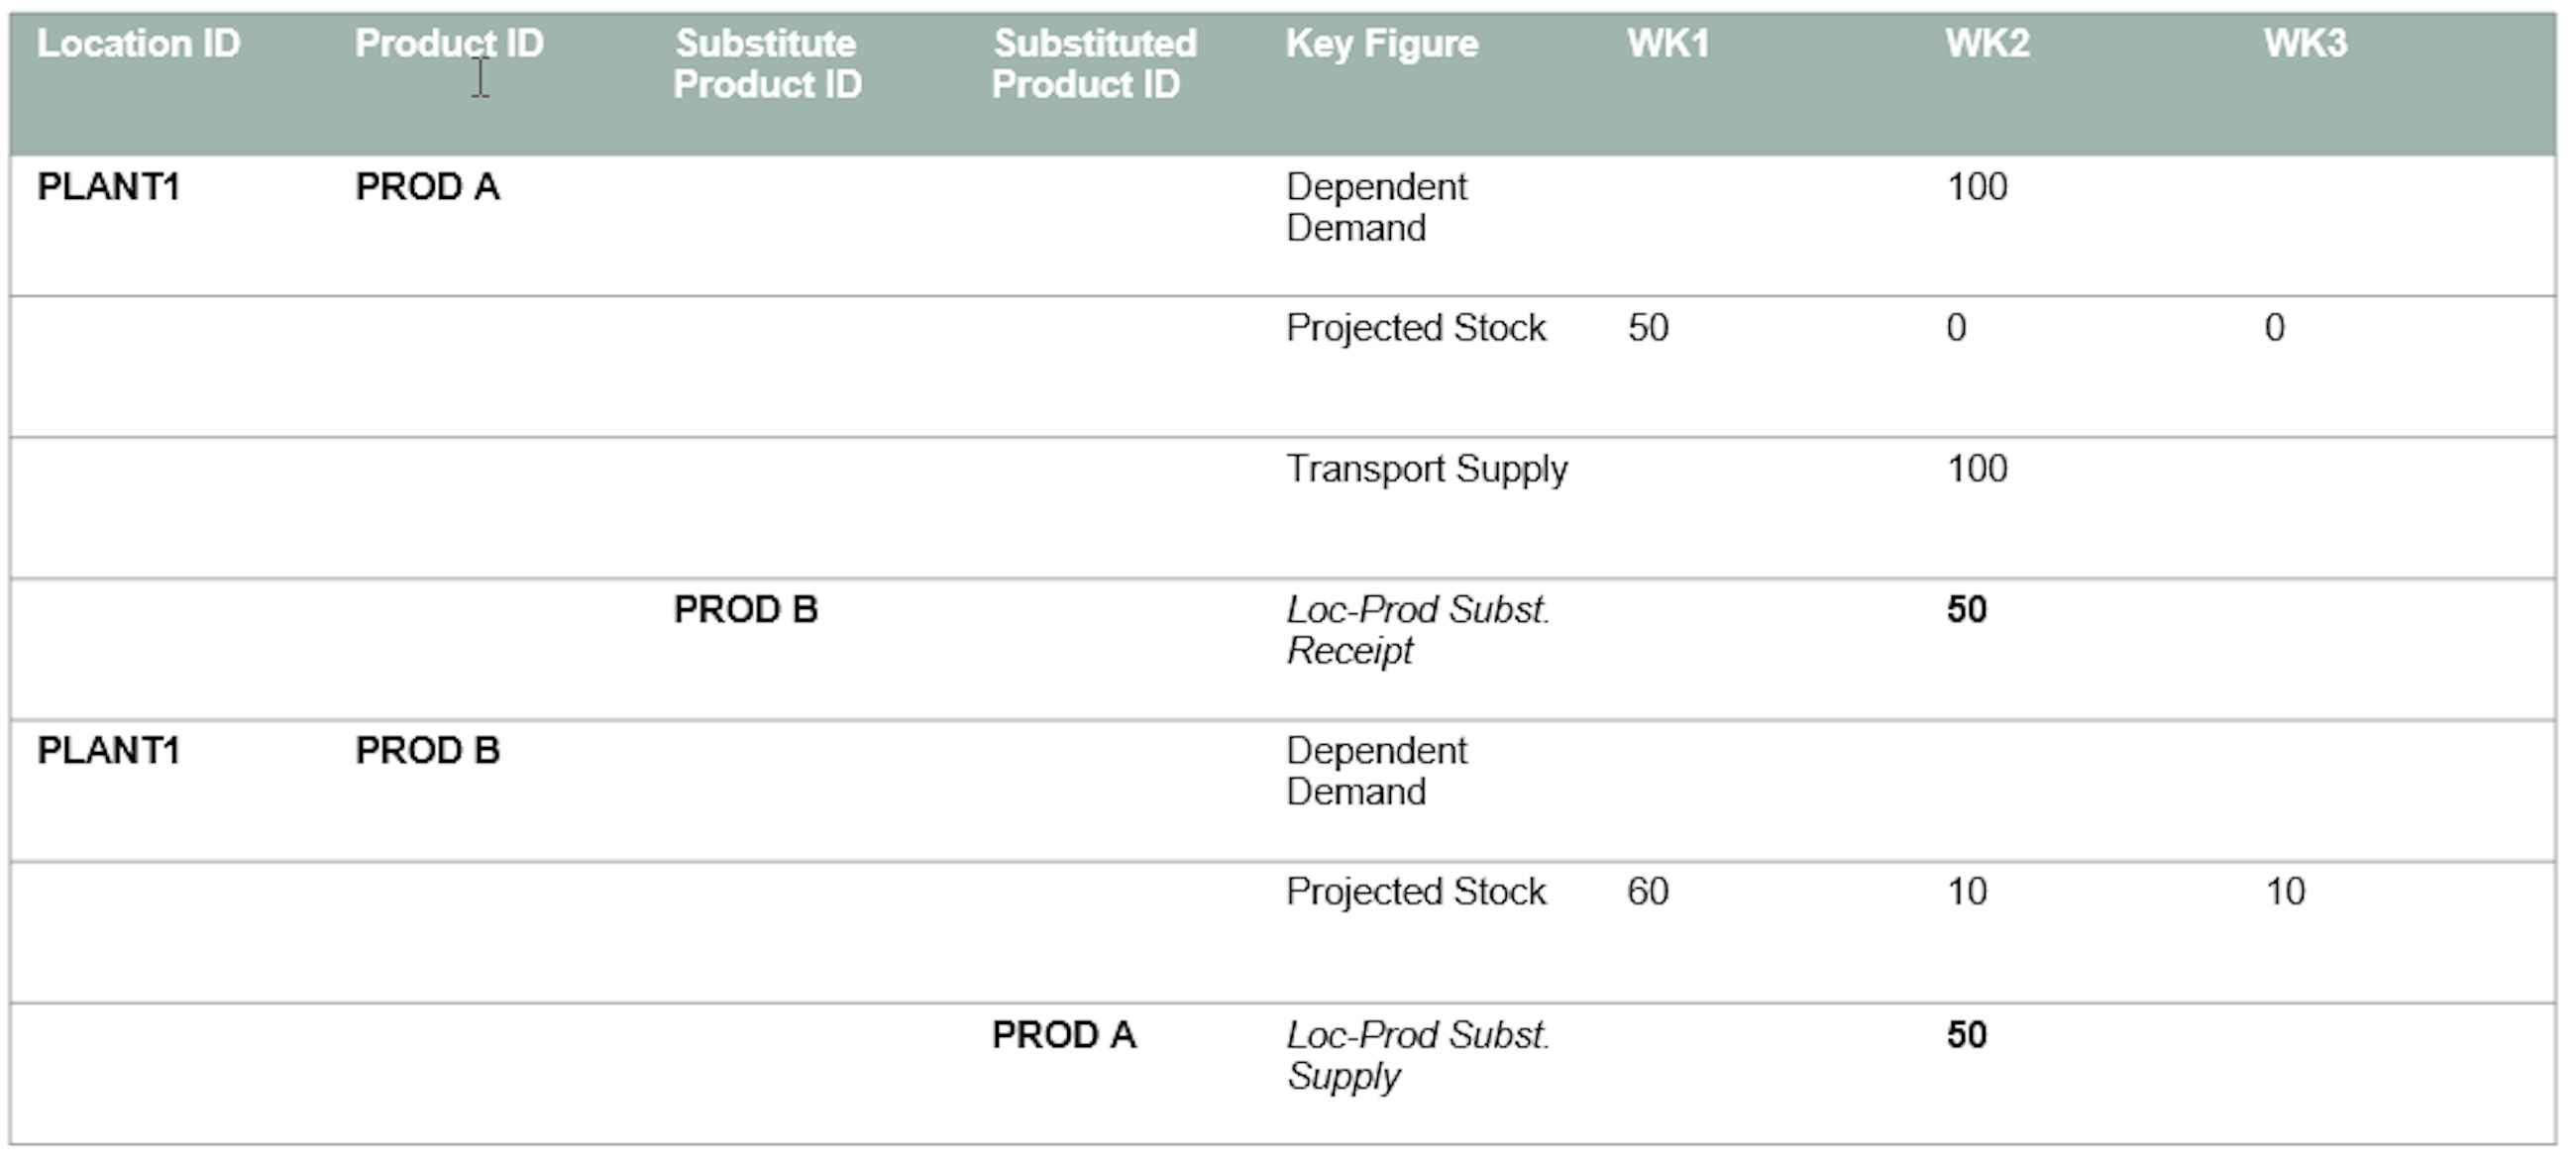This screenshot has height=1161, width=2576.
Task: Click PROD B Projected Stock WK1 value 60
Action: pos(1648,892)
